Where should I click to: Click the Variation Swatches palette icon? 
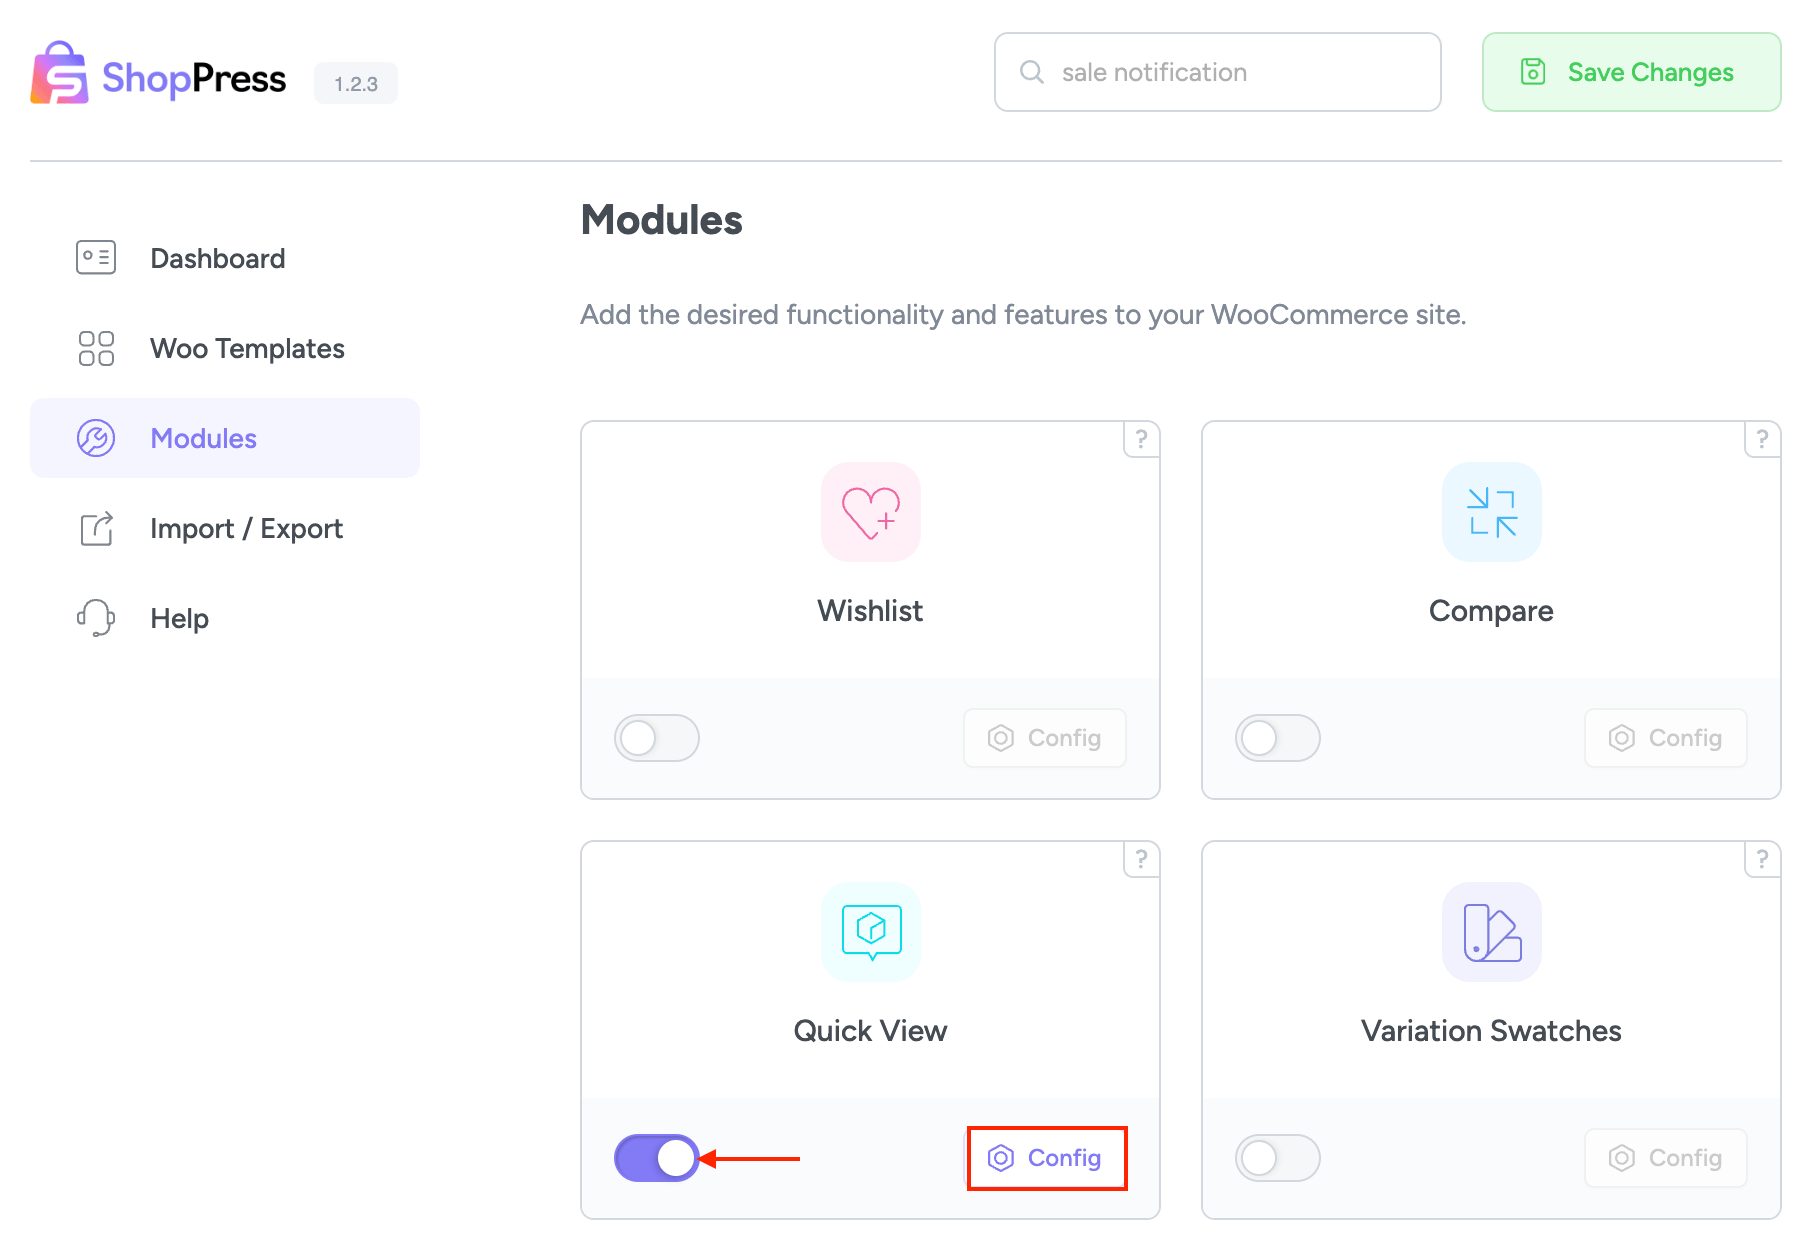1491,932
